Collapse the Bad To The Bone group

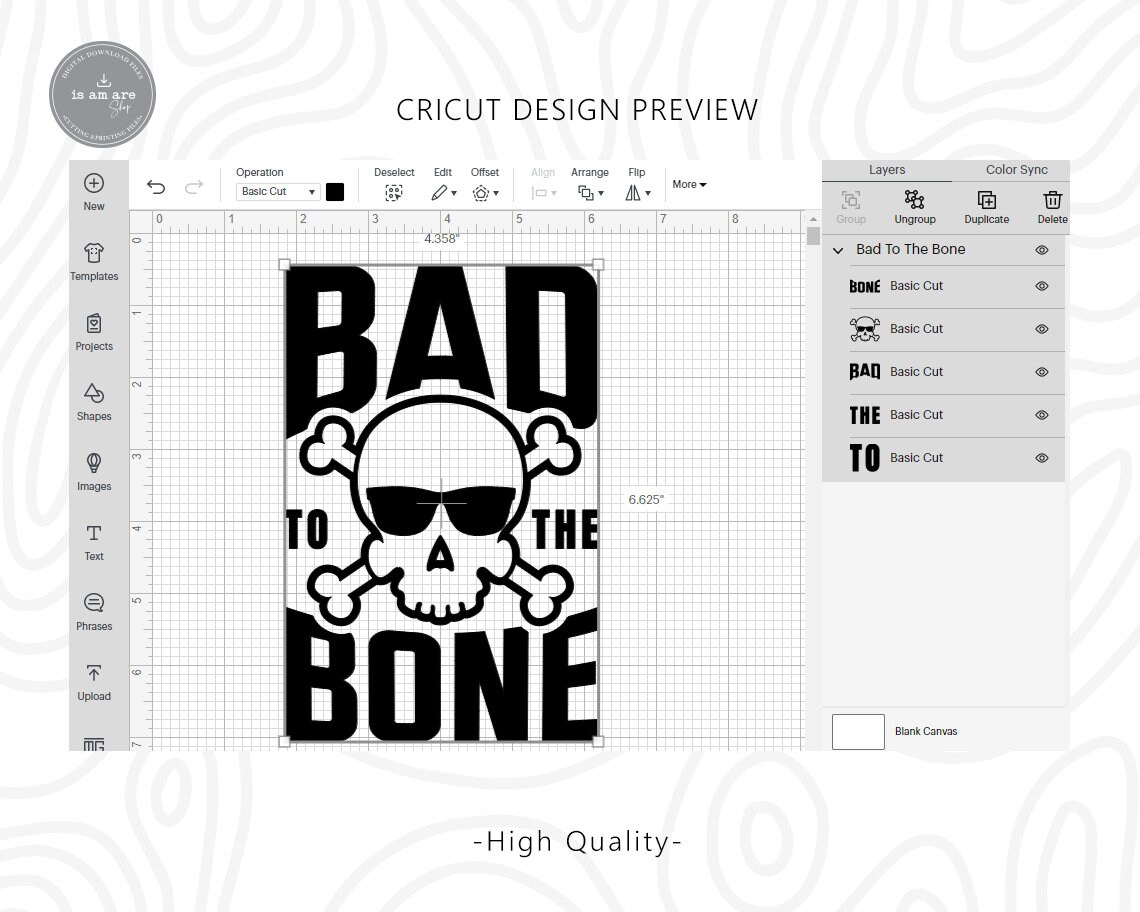click(838, 250)
